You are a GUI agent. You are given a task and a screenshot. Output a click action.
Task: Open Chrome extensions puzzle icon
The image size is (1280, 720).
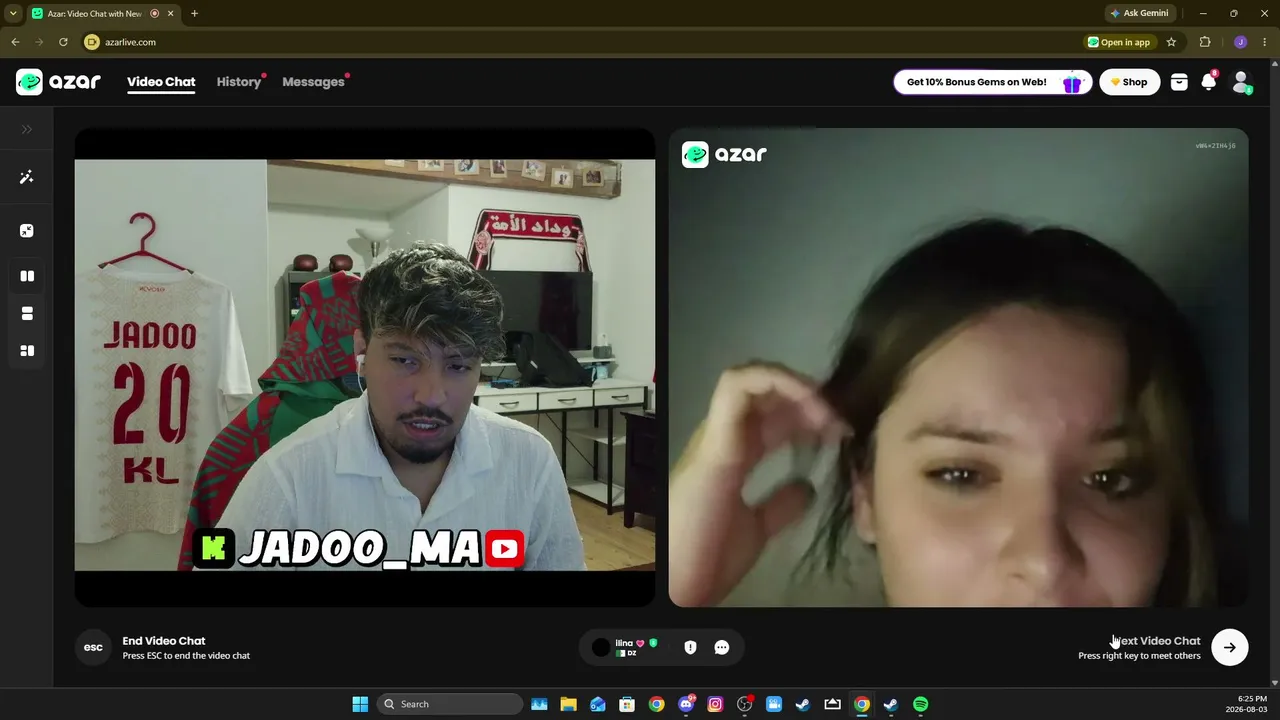point(1205,42)
